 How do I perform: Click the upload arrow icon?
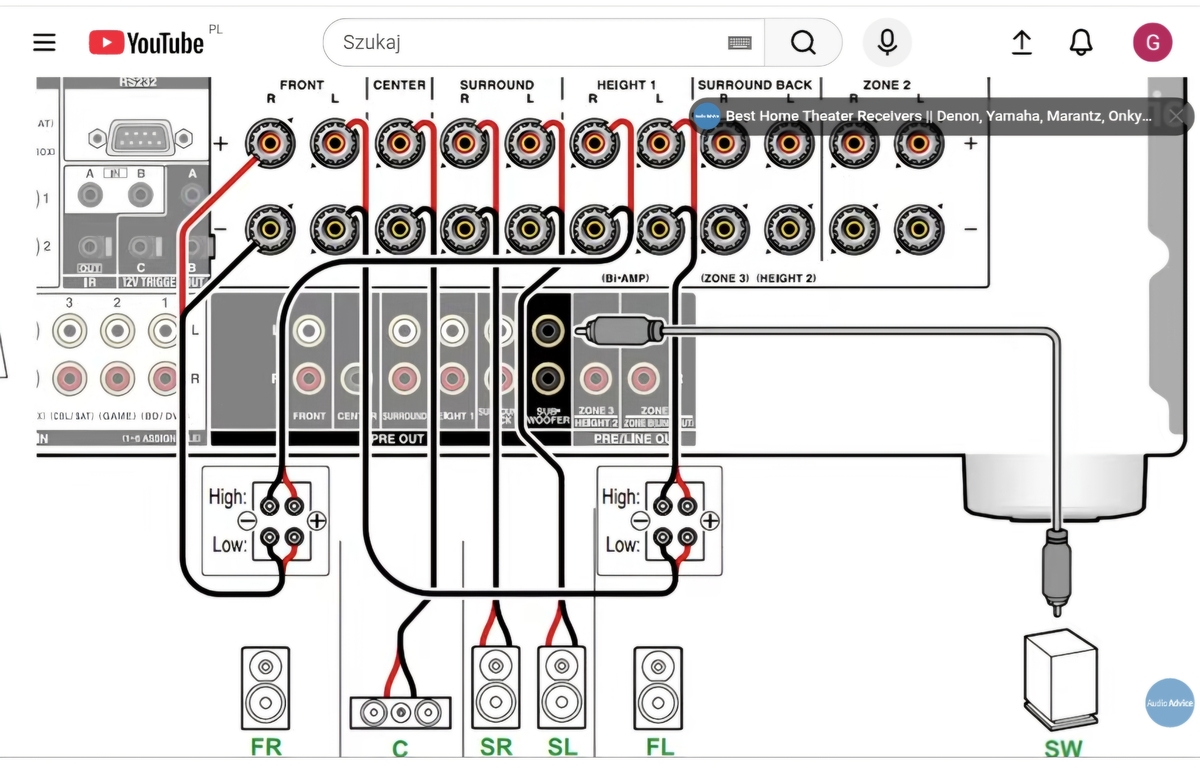1021,43
